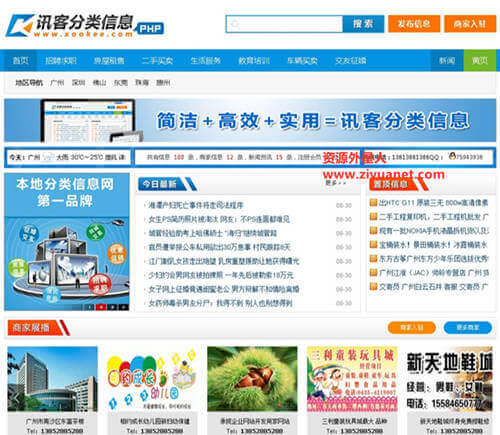Image resolution: width=500 pixels, height=435 pixels.
Task: Click blue 更多商家 pill button
Action: 468,328
